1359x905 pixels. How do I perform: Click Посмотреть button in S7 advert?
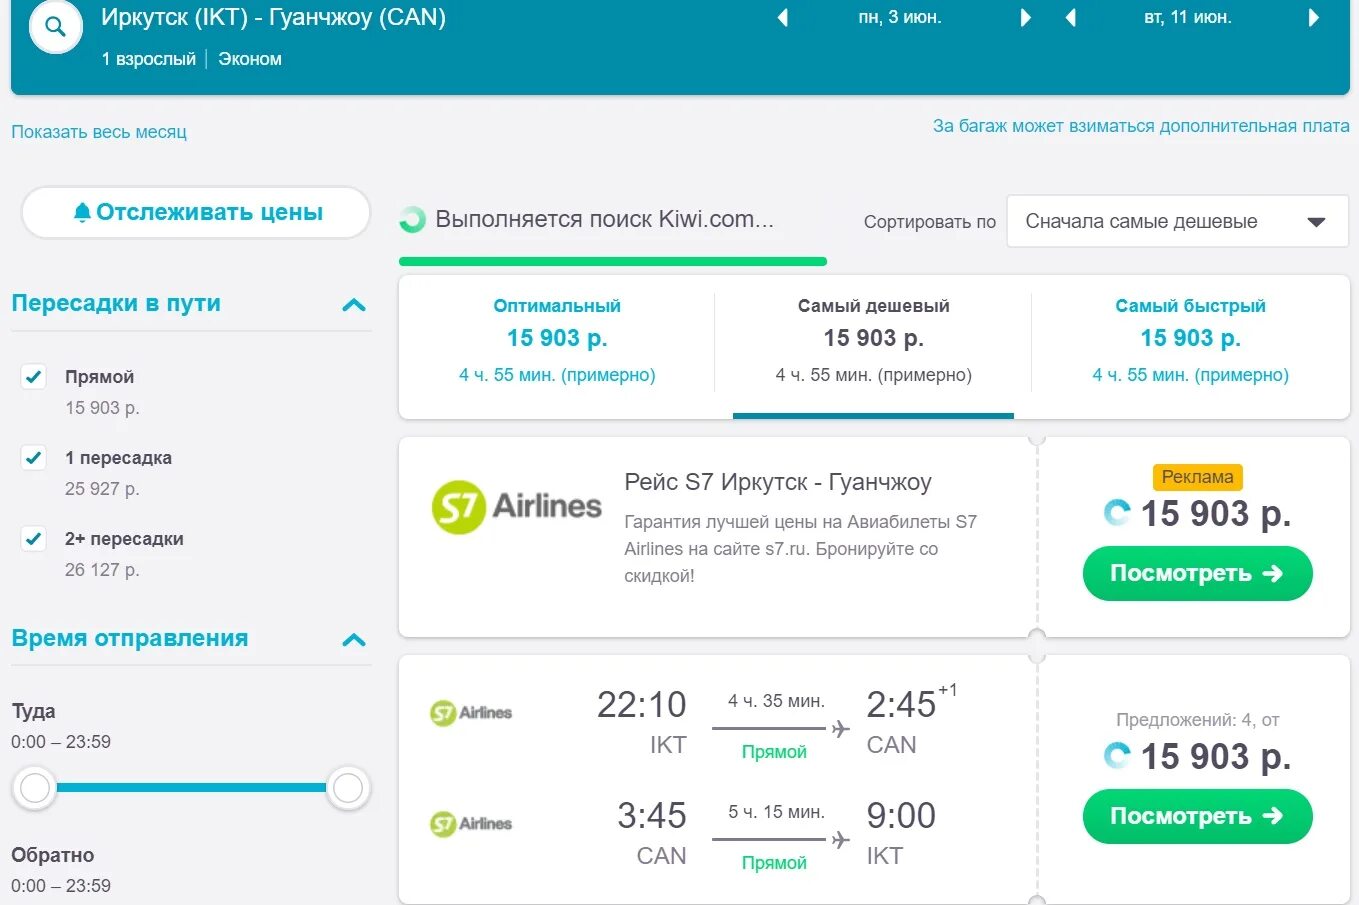click(x=1197, y=574)
